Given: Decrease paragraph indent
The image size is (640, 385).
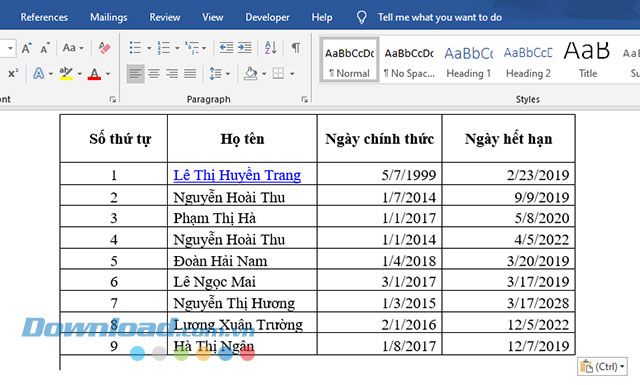Looking at the screenshot, I should (x=226, y=48).
